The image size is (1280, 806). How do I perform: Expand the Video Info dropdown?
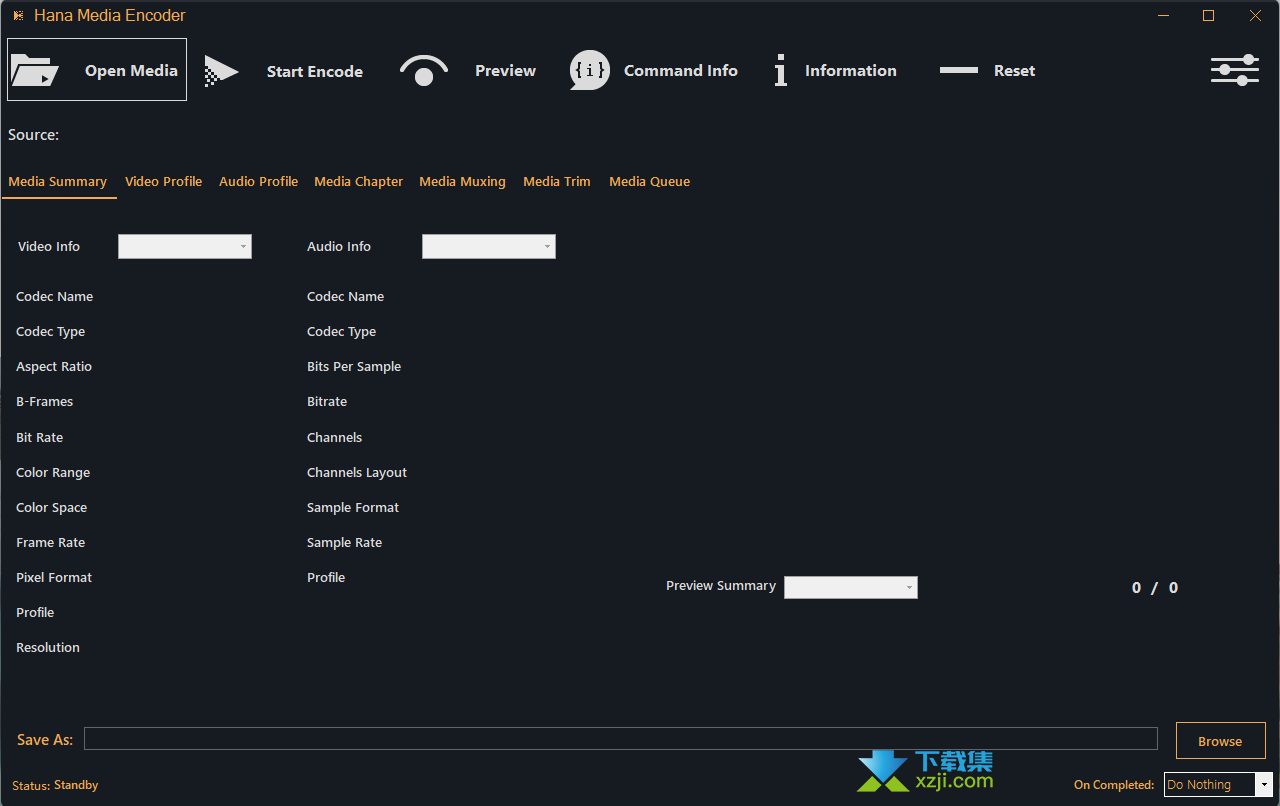click(x=185, y=247)
